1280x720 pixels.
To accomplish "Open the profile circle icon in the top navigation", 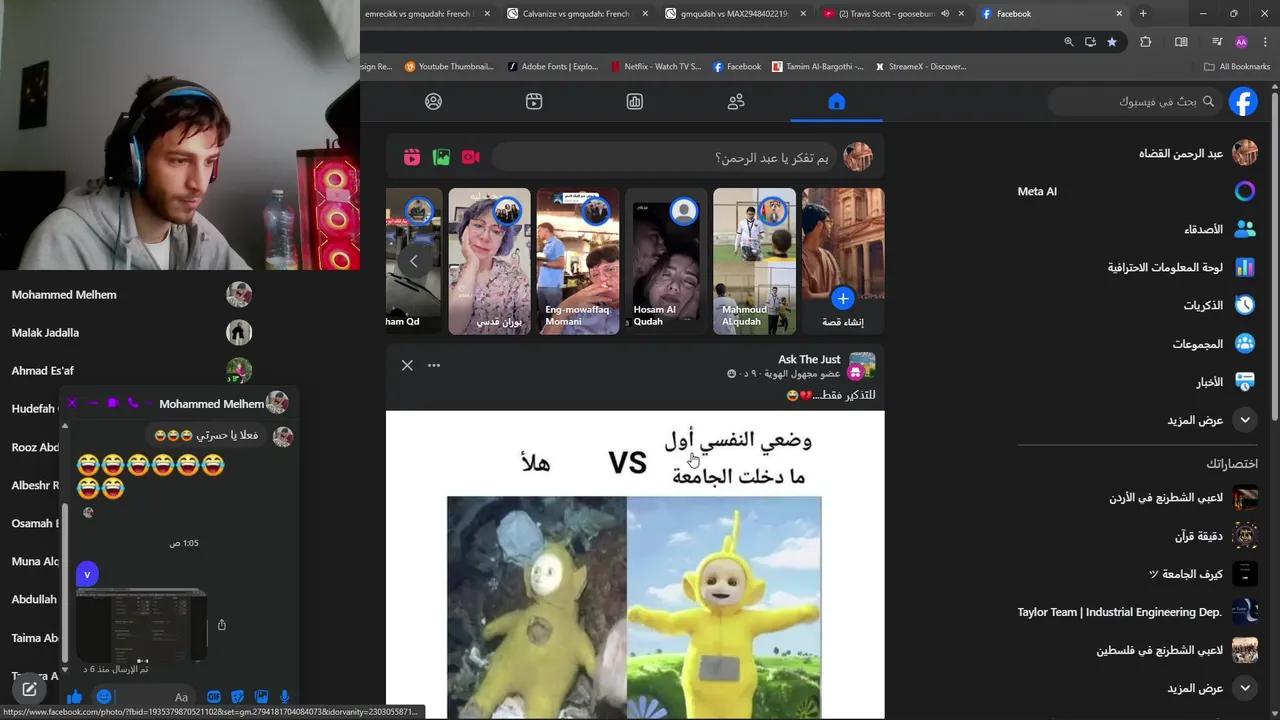I will (433, 101).
